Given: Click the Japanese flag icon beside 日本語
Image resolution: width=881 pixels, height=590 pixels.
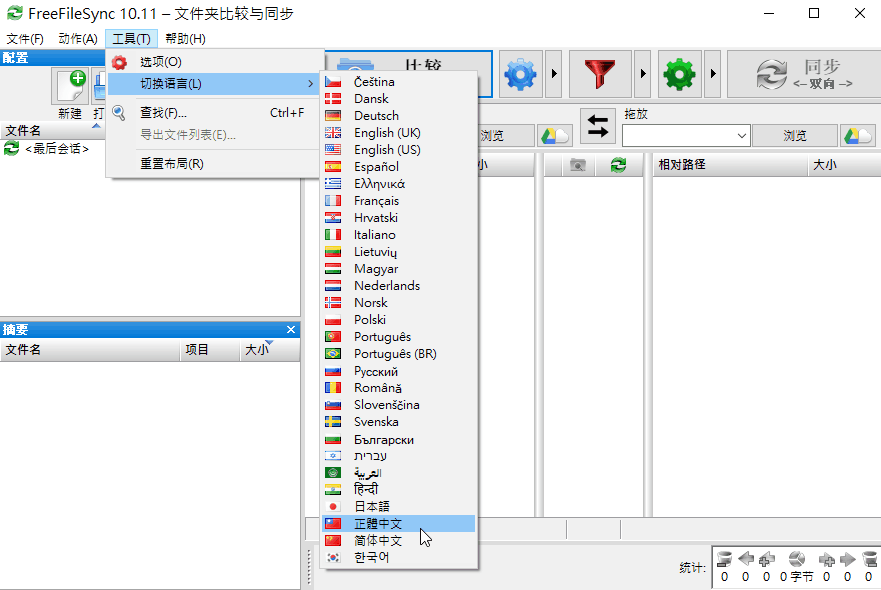Looking at the screenshot, I should tap(333, 506).
